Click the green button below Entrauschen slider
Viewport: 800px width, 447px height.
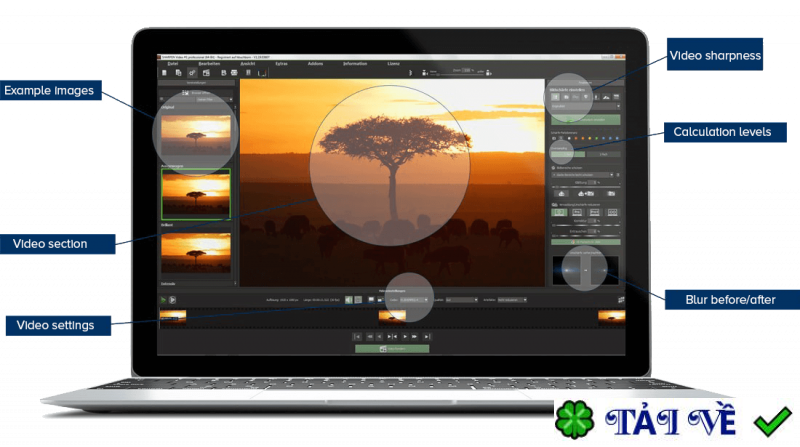click(586, 242)
